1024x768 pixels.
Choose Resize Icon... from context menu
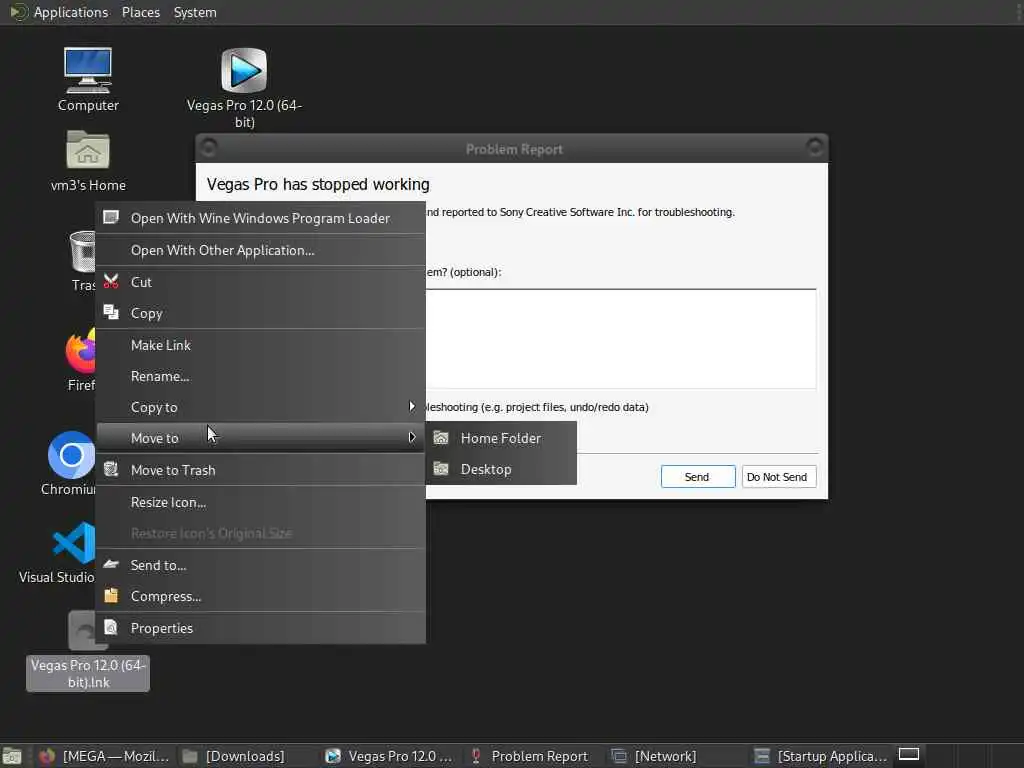pos(261,502)
